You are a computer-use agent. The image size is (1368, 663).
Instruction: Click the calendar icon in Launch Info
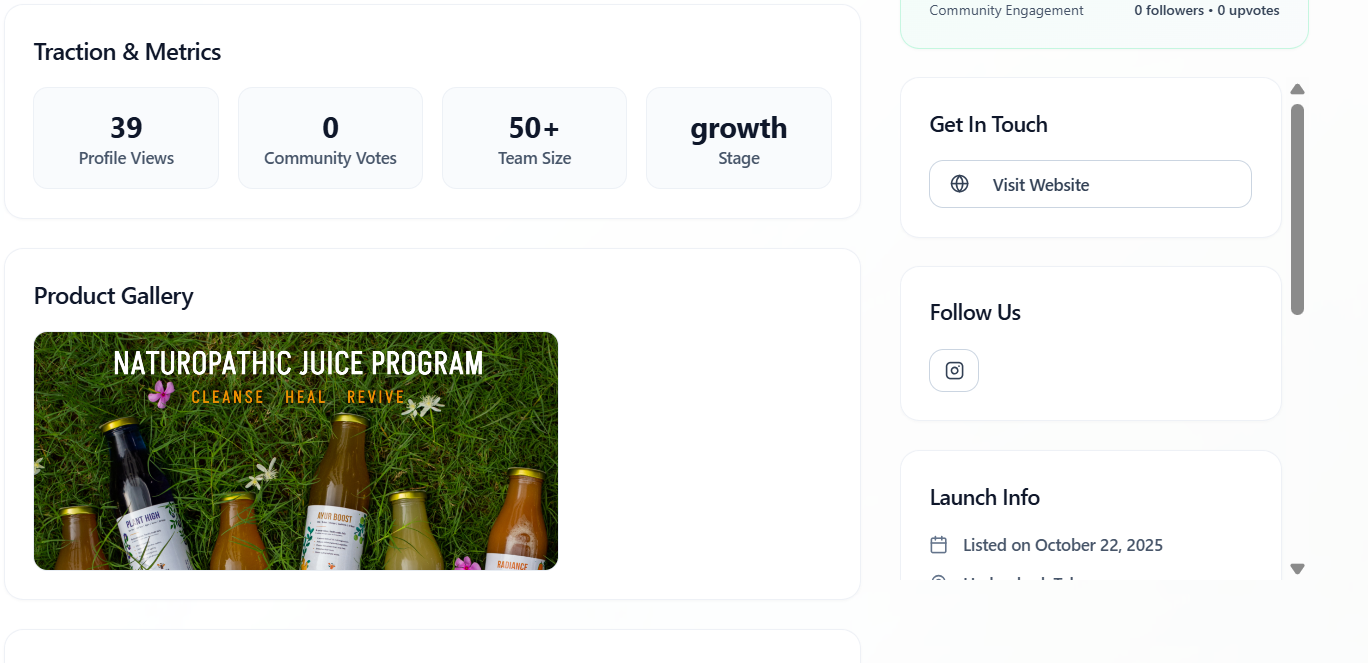tap(938, 545)
